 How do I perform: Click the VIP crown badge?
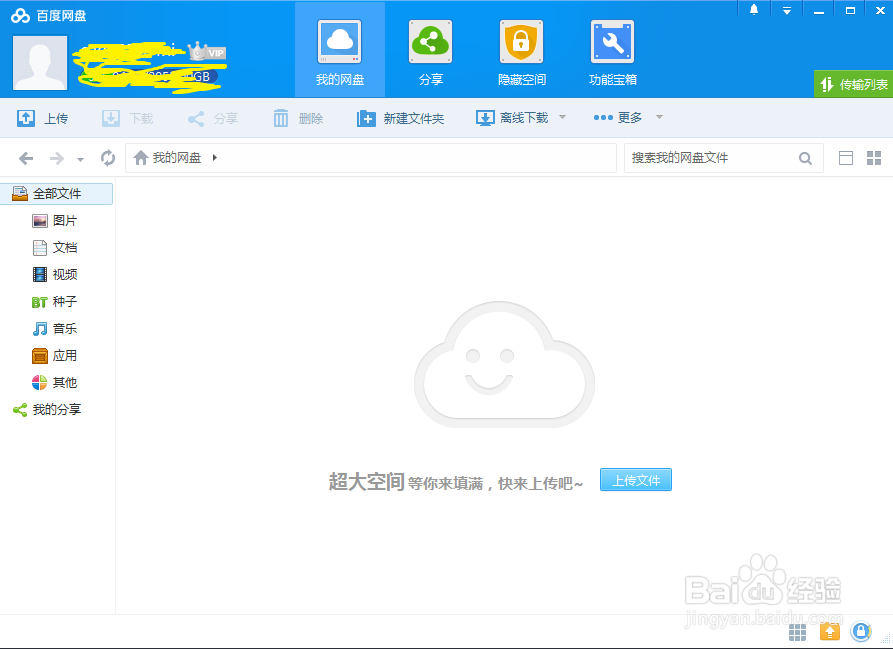[207, 52]
